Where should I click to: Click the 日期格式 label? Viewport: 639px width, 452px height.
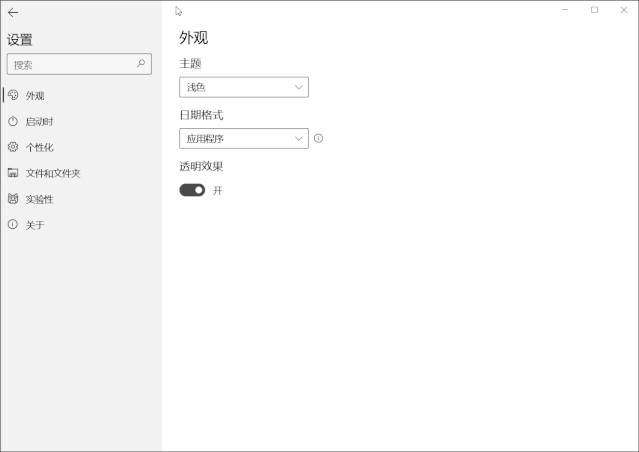tap(201, 115)
